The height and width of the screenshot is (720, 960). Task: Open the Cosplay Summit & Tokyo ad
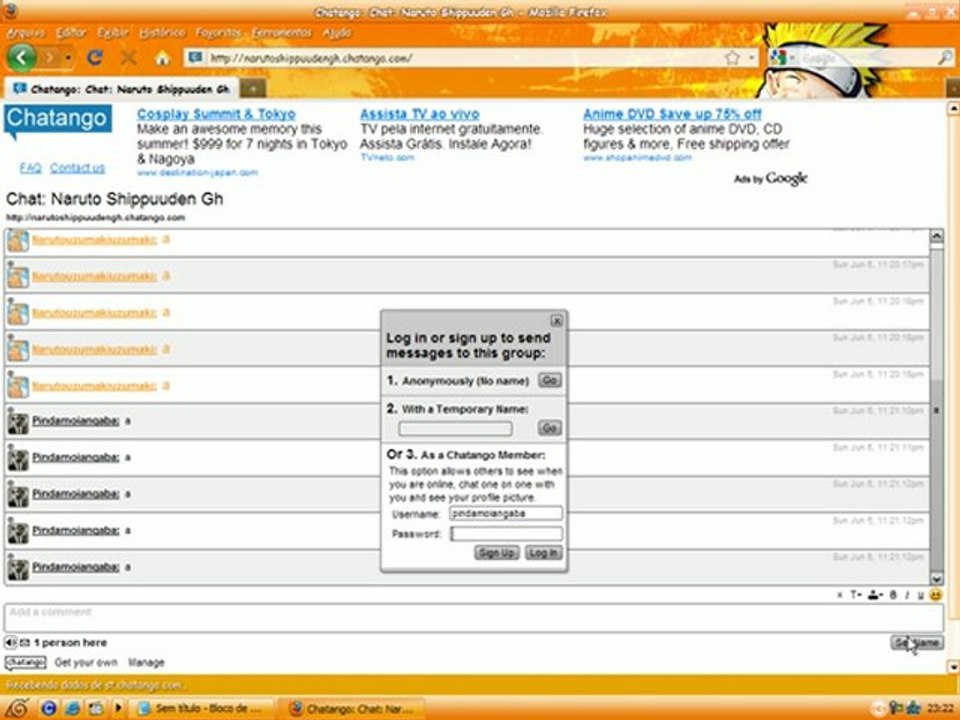pos(216,114)
